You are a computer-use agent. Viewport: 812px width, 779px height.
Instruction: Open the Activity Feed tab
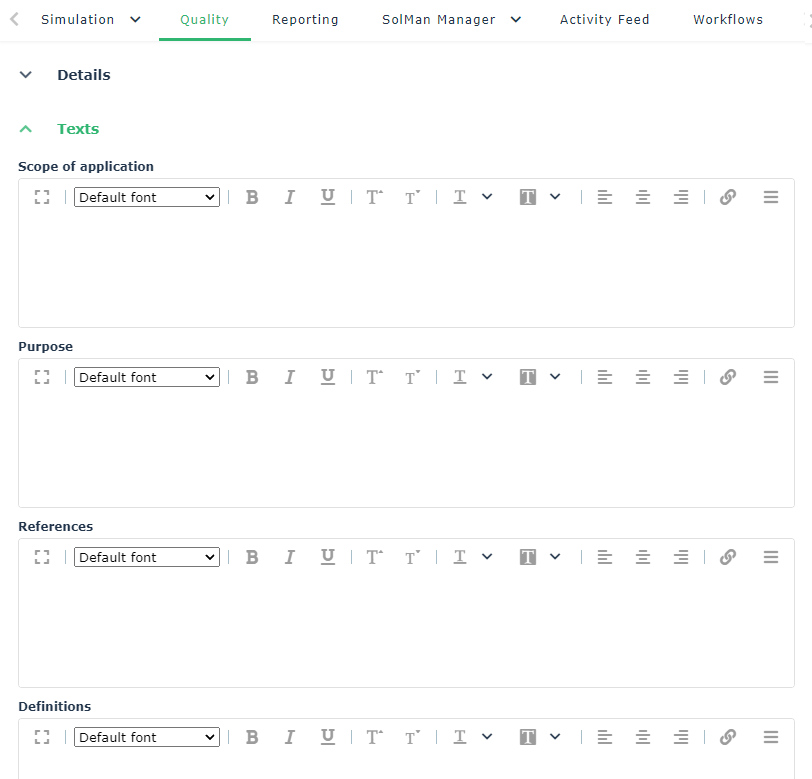pyautogui.click(x=604, y=20)
